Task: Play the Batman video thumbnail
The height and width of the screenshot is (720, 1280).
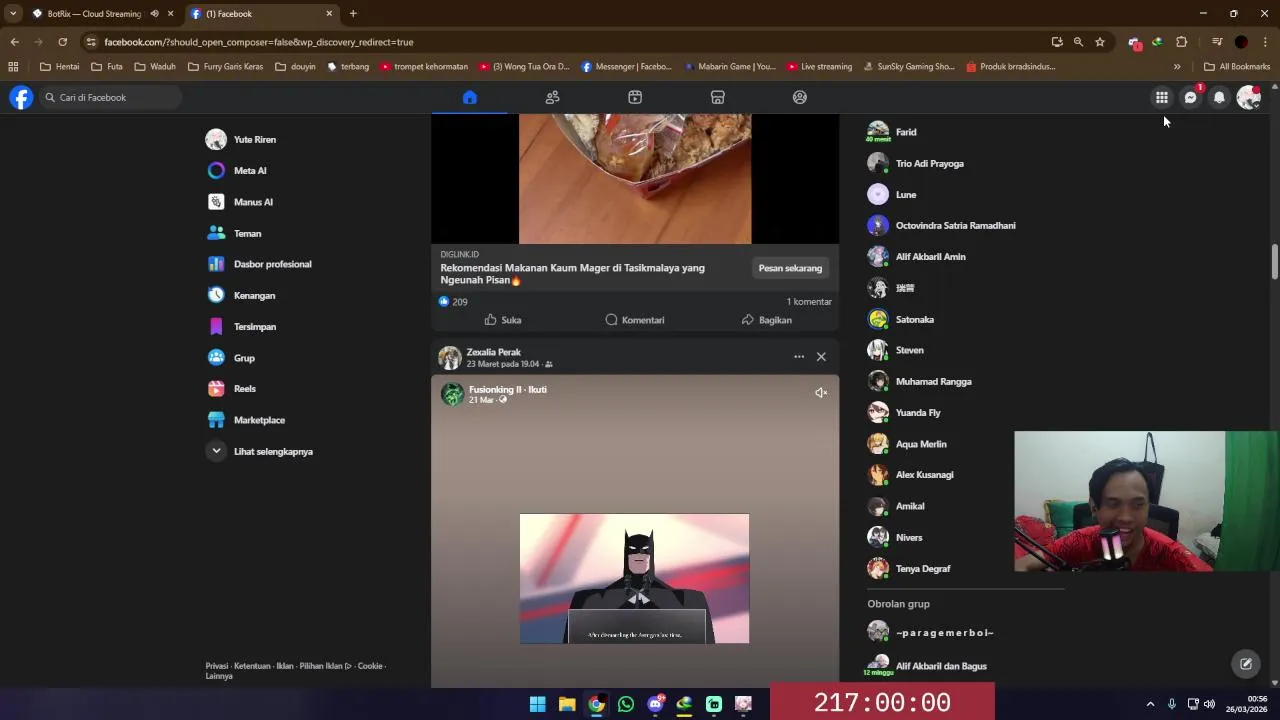Action: [x=634, y=578]
